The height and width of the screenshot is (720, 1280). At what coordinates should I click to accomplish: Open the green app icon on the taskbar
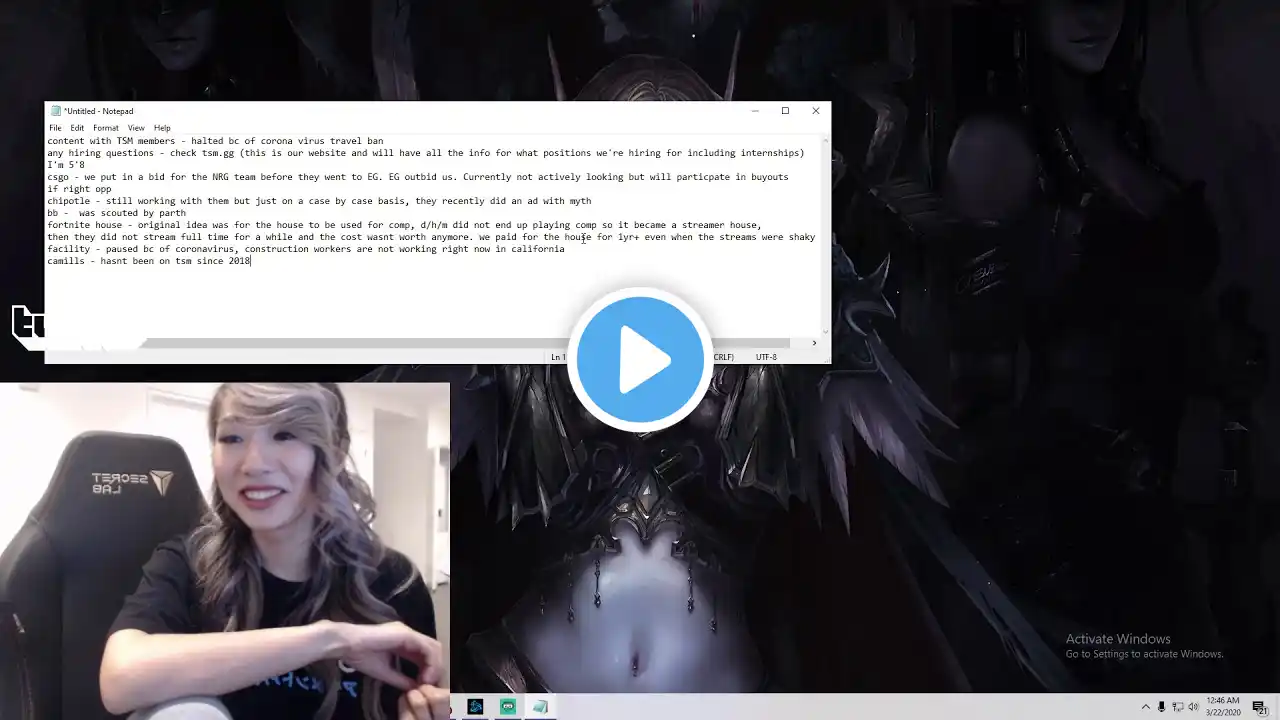click(508, 707)
